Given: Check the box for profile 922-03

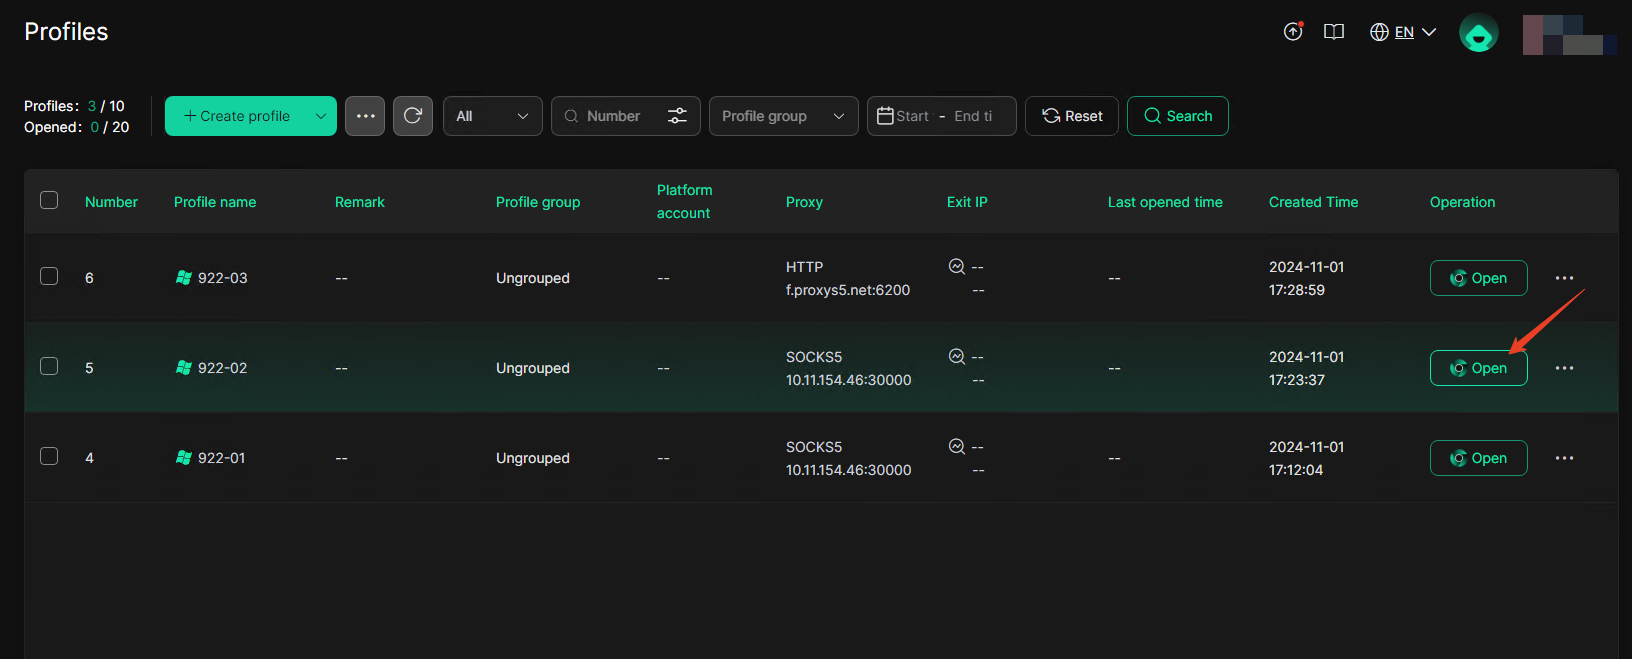Looking at the screenshot, I should (49, 276).
